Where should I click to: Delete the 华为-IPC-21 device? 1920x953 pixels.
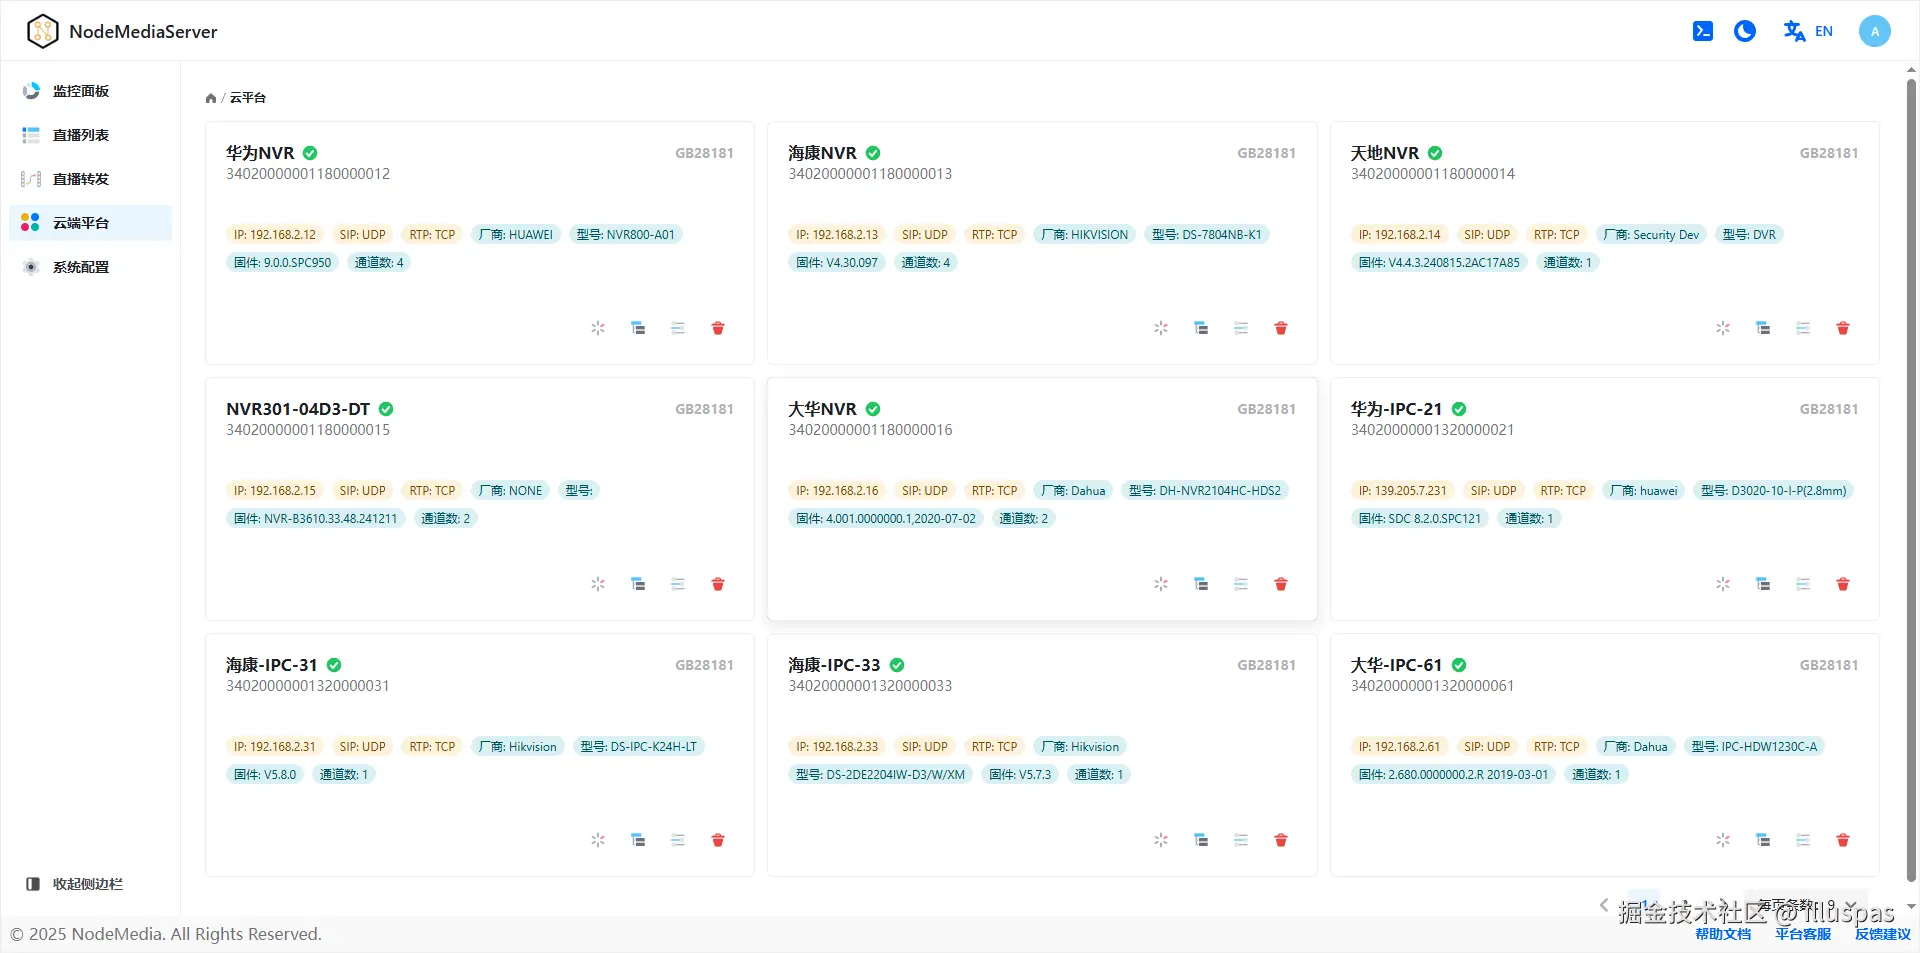point(1843,584)
